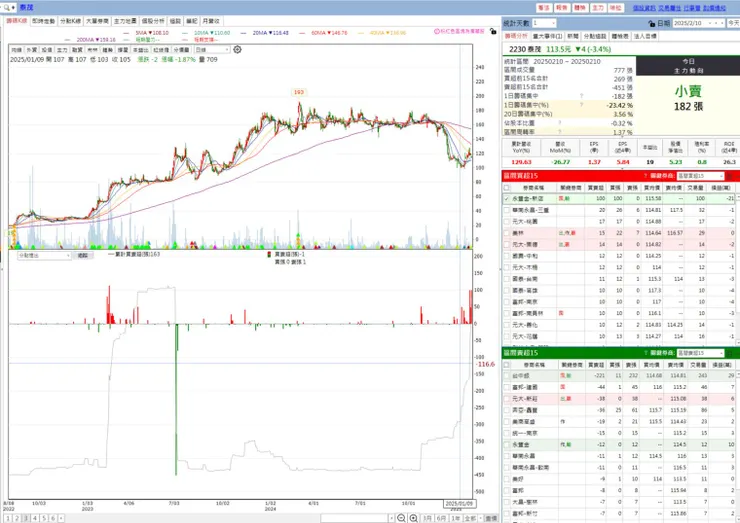Click help icon beside 1日籌碼集中(%) row

pyautogui.click(x=581, y=105)
